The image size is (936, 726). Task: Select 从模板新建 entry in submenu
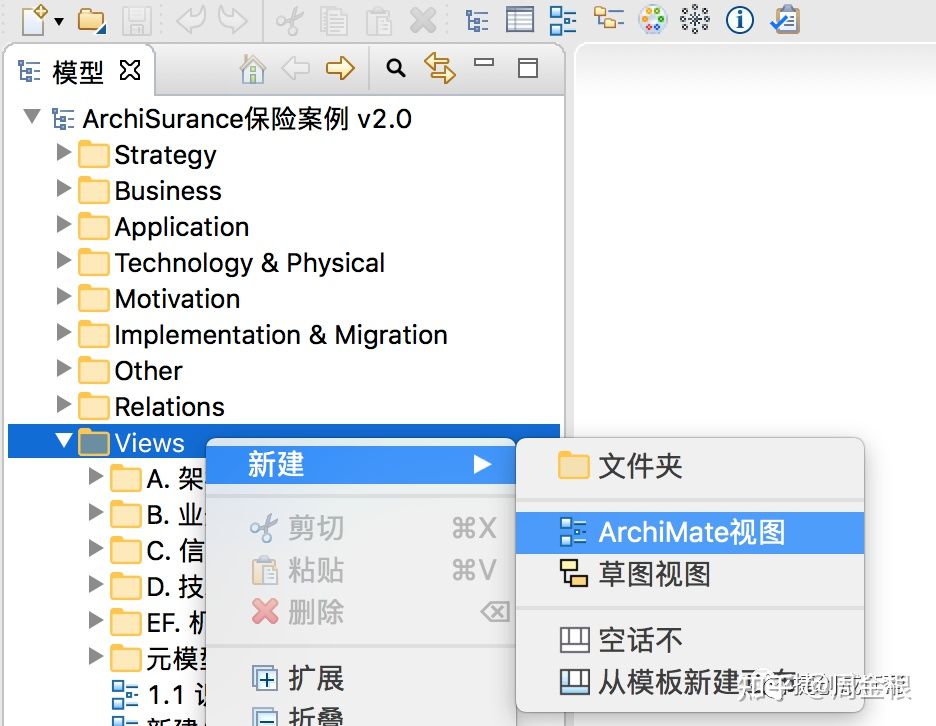tap(690, 682)
